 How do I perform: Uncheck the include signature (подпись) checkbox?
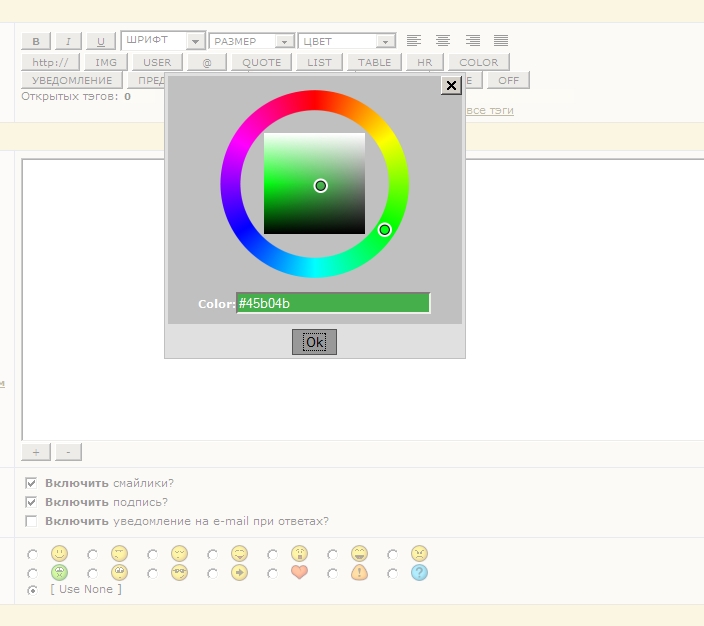31,502
